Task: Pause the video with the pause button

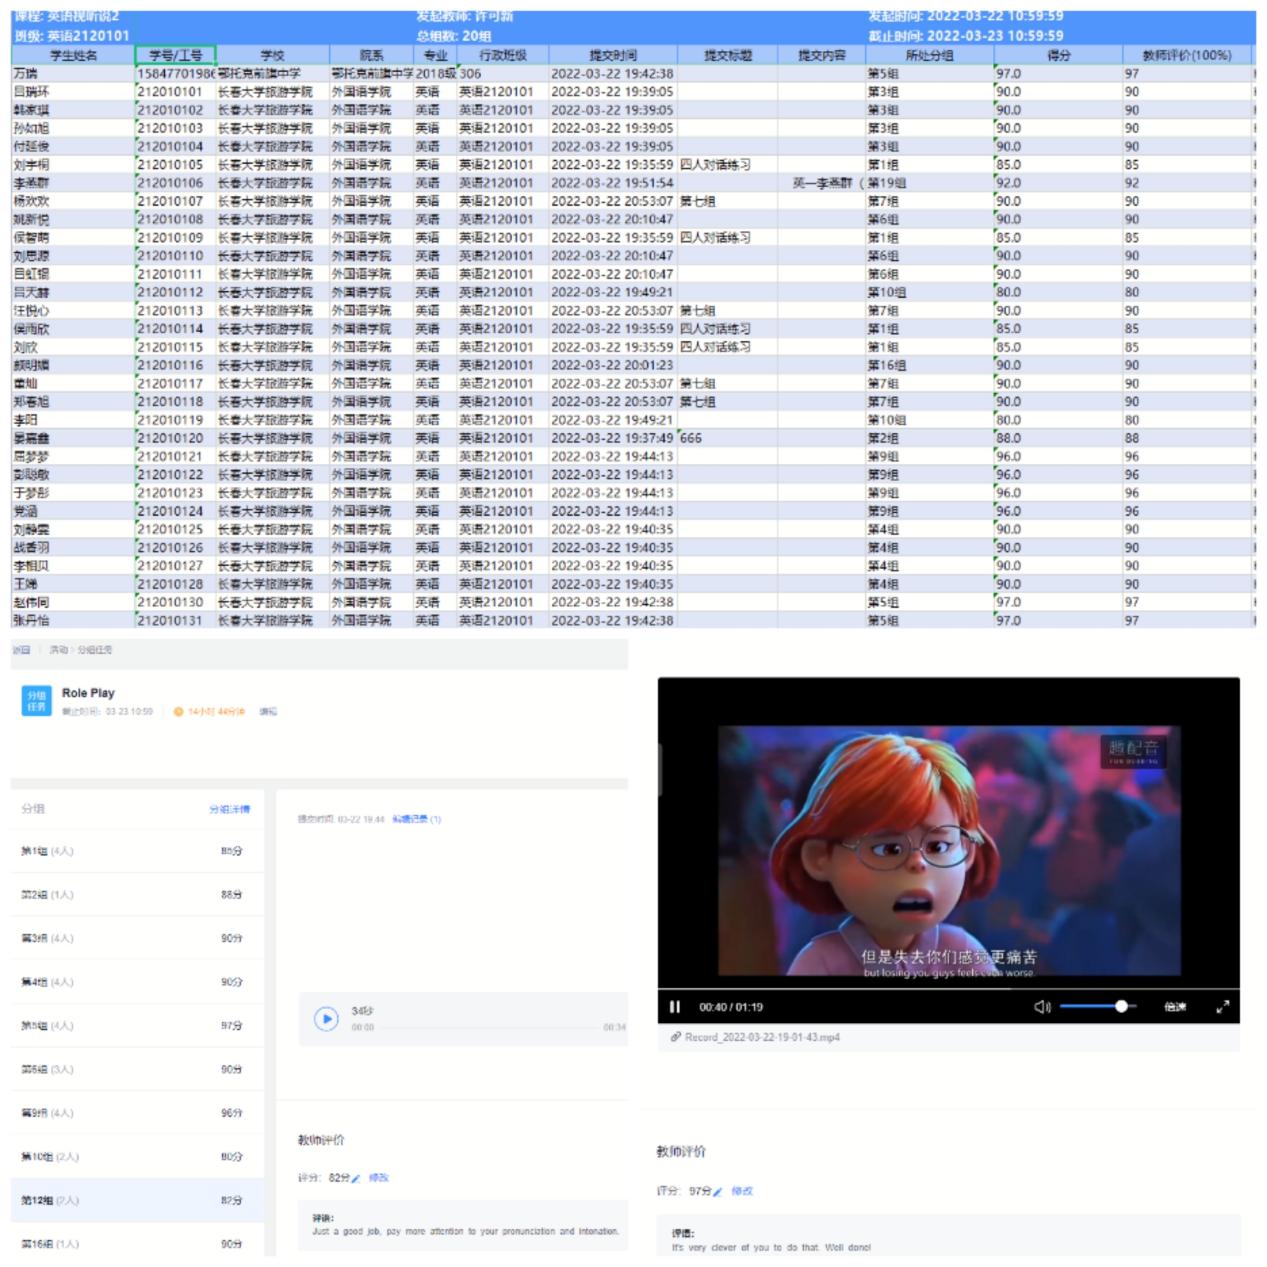Action: (675, 1007)
